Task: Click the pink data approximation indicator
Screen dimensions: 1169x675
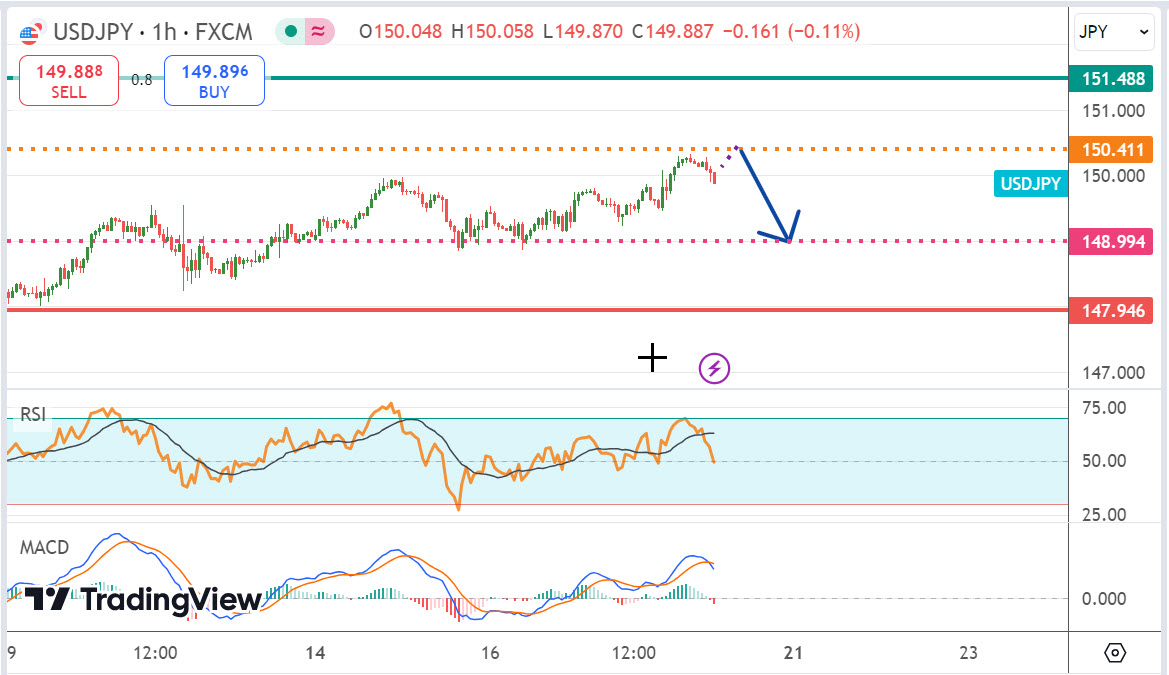Action: 318,32
